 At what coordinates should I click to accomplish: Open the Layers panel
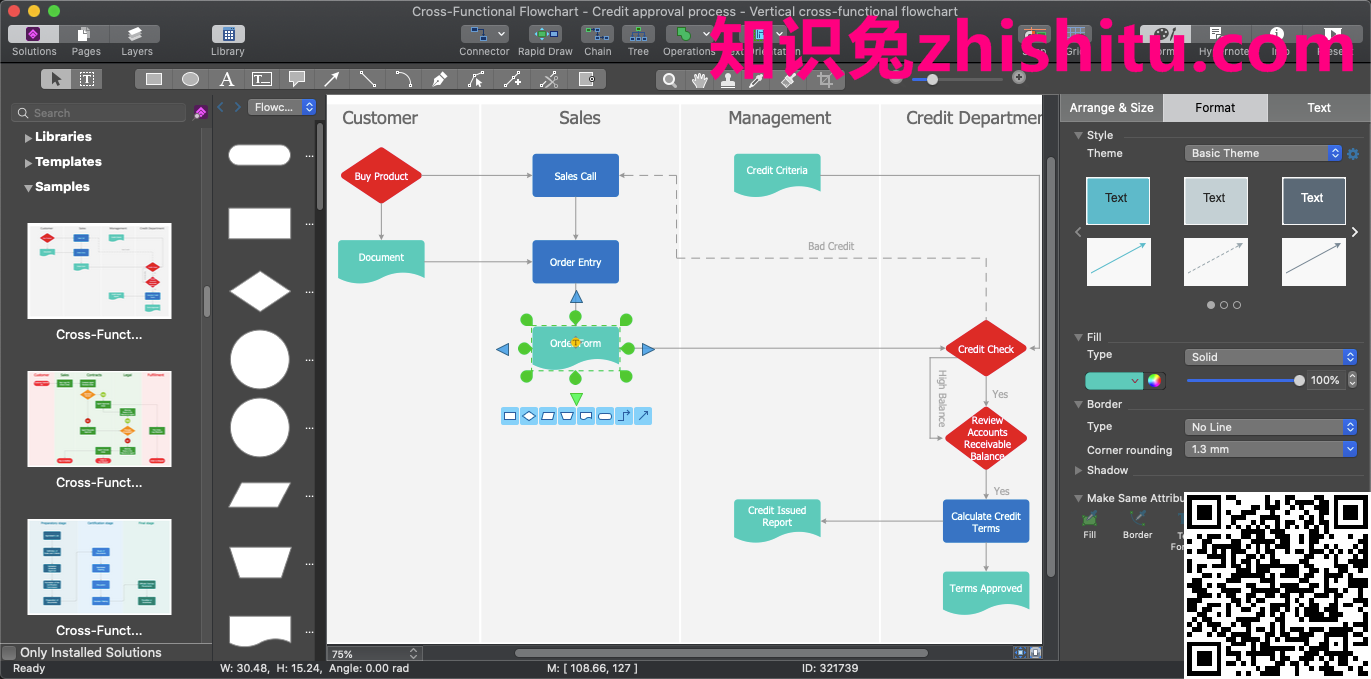[136, 34]
